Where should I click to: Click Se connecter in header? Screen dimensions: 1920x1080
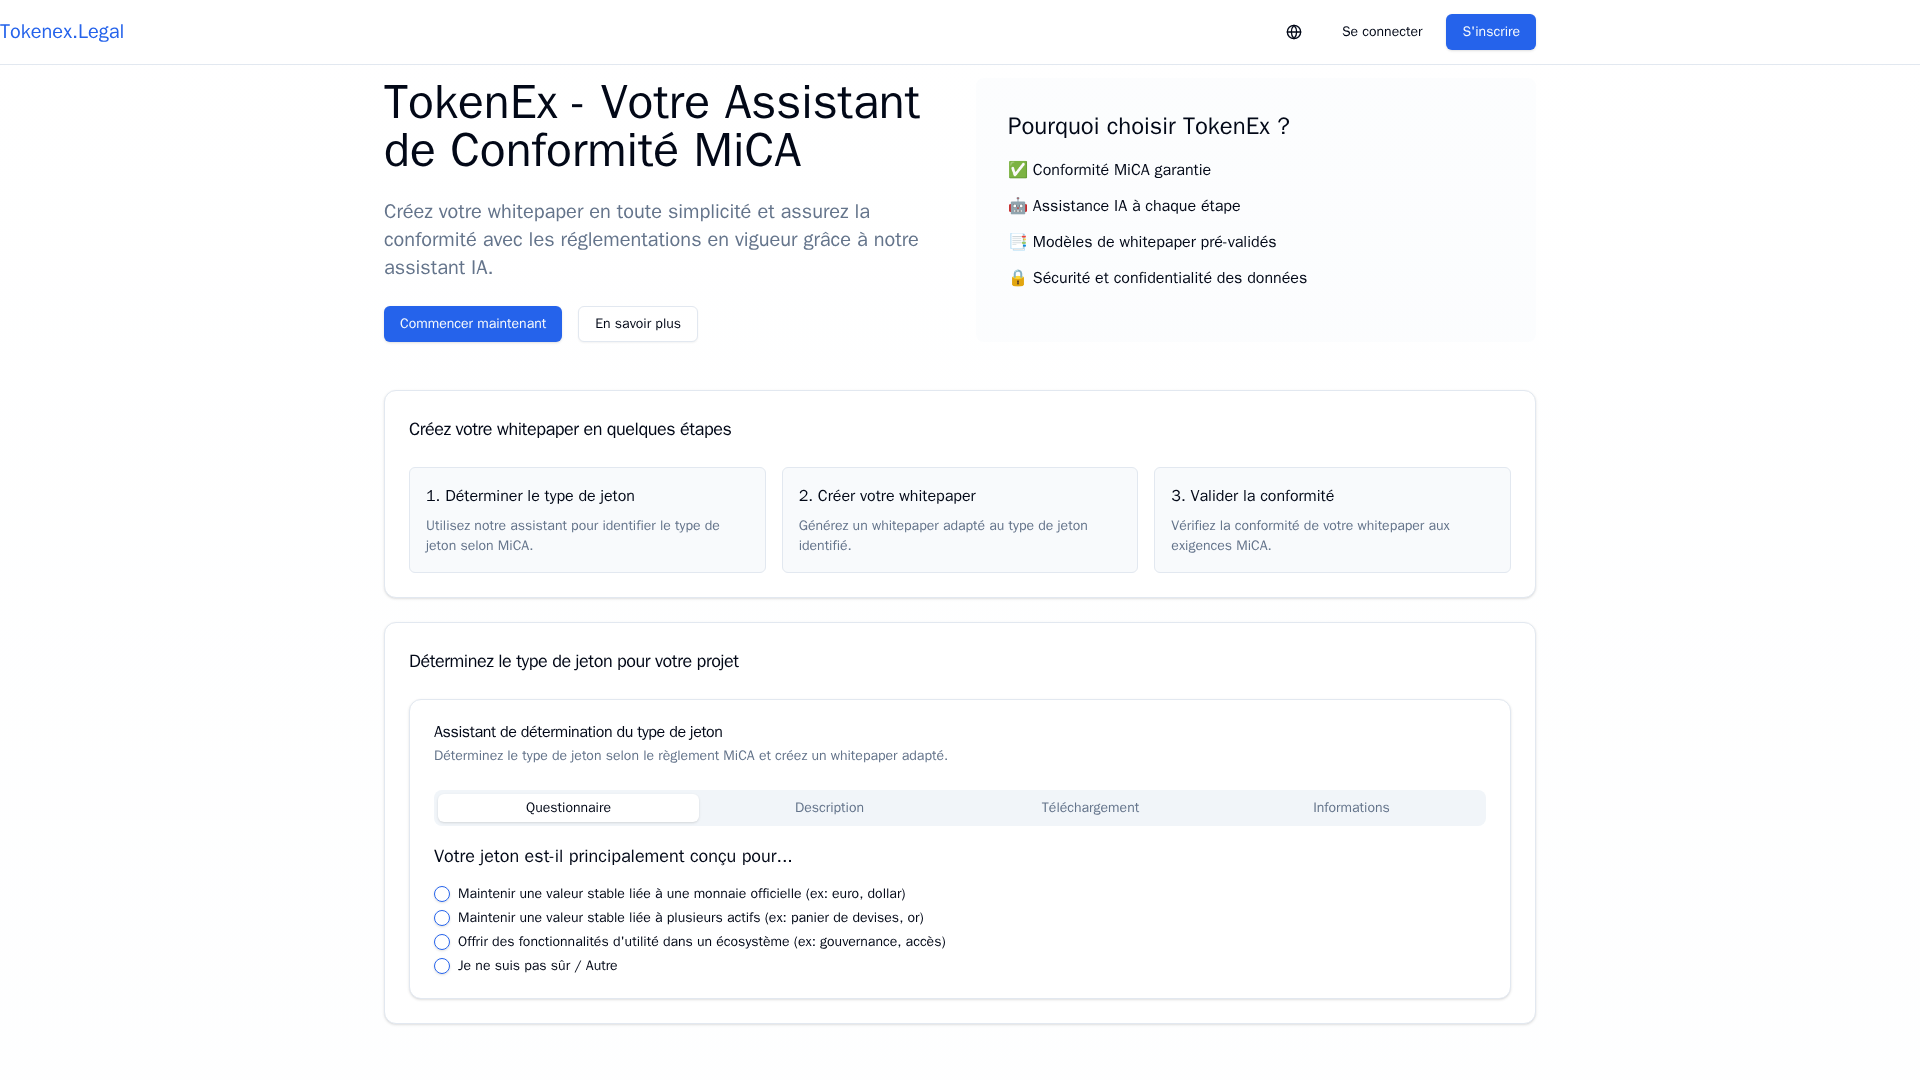click(x=1381, y=32)
